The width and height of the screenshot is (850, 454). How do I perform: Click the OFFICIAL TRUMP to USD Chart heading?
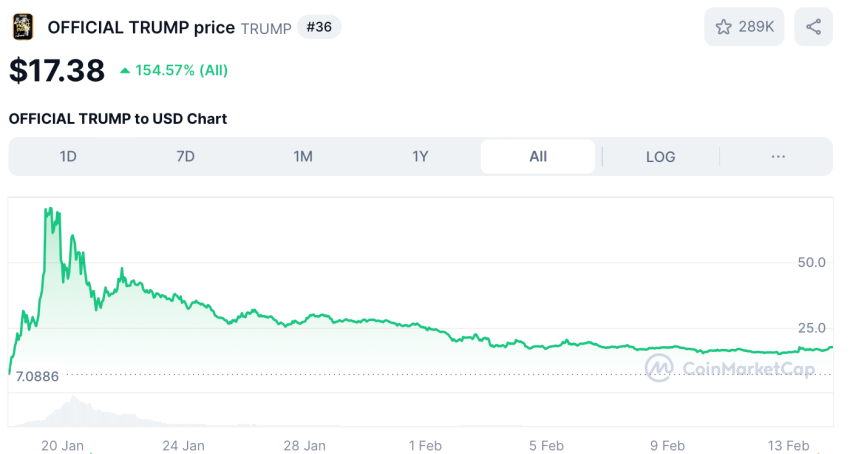tap(118, 119)
